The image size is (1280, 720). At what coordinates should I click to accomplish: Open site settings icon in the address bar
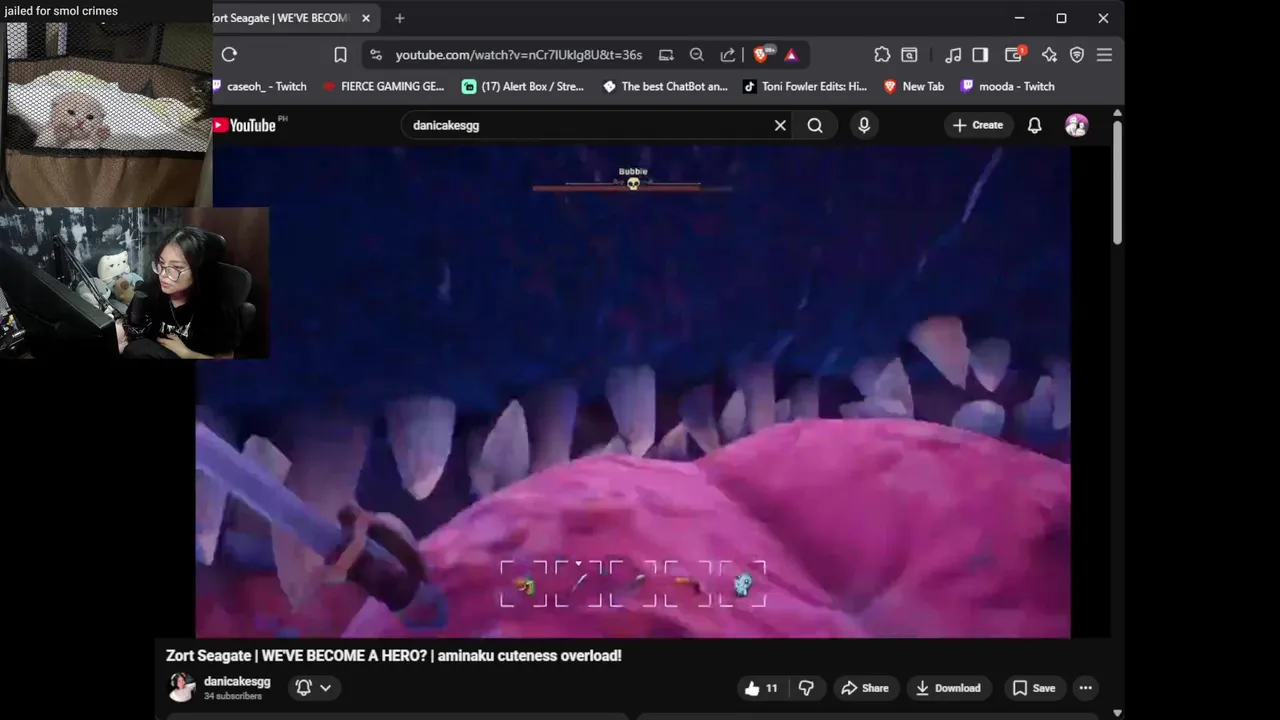tap(376, 55)
